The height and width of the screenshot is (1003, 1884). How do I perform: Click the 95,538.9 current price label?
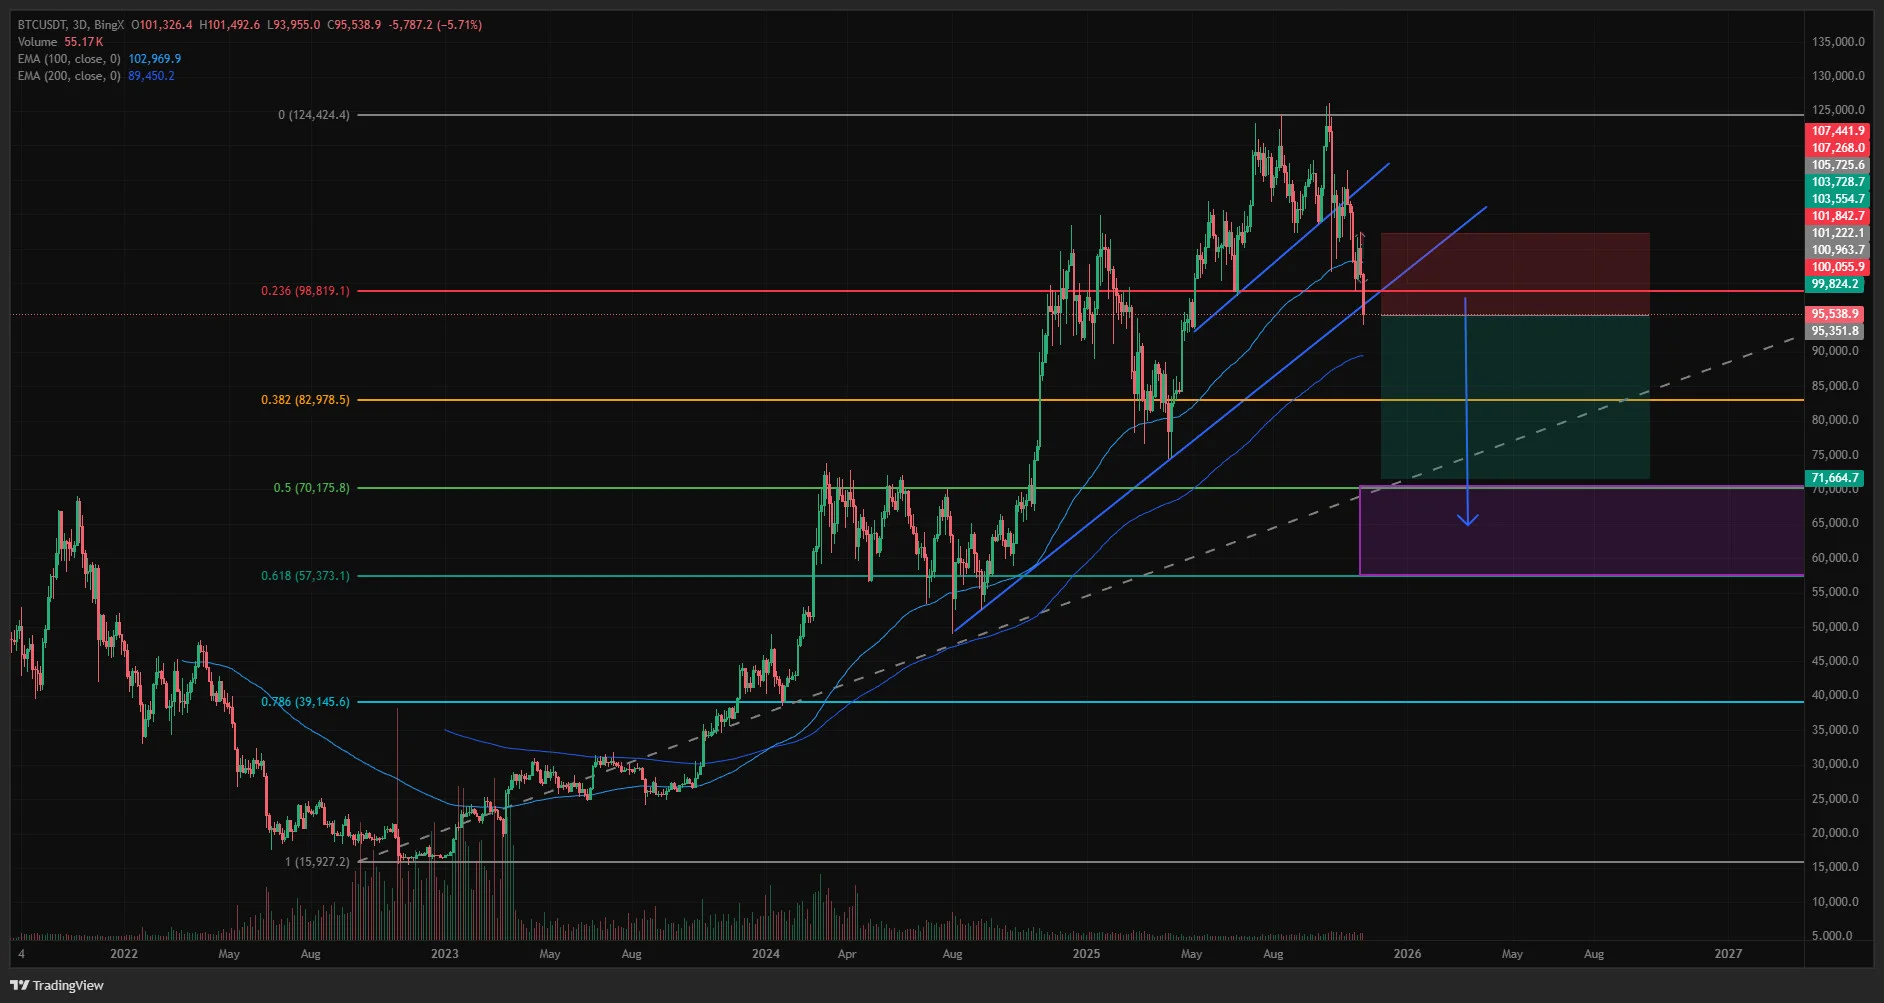click(1835, 314)
